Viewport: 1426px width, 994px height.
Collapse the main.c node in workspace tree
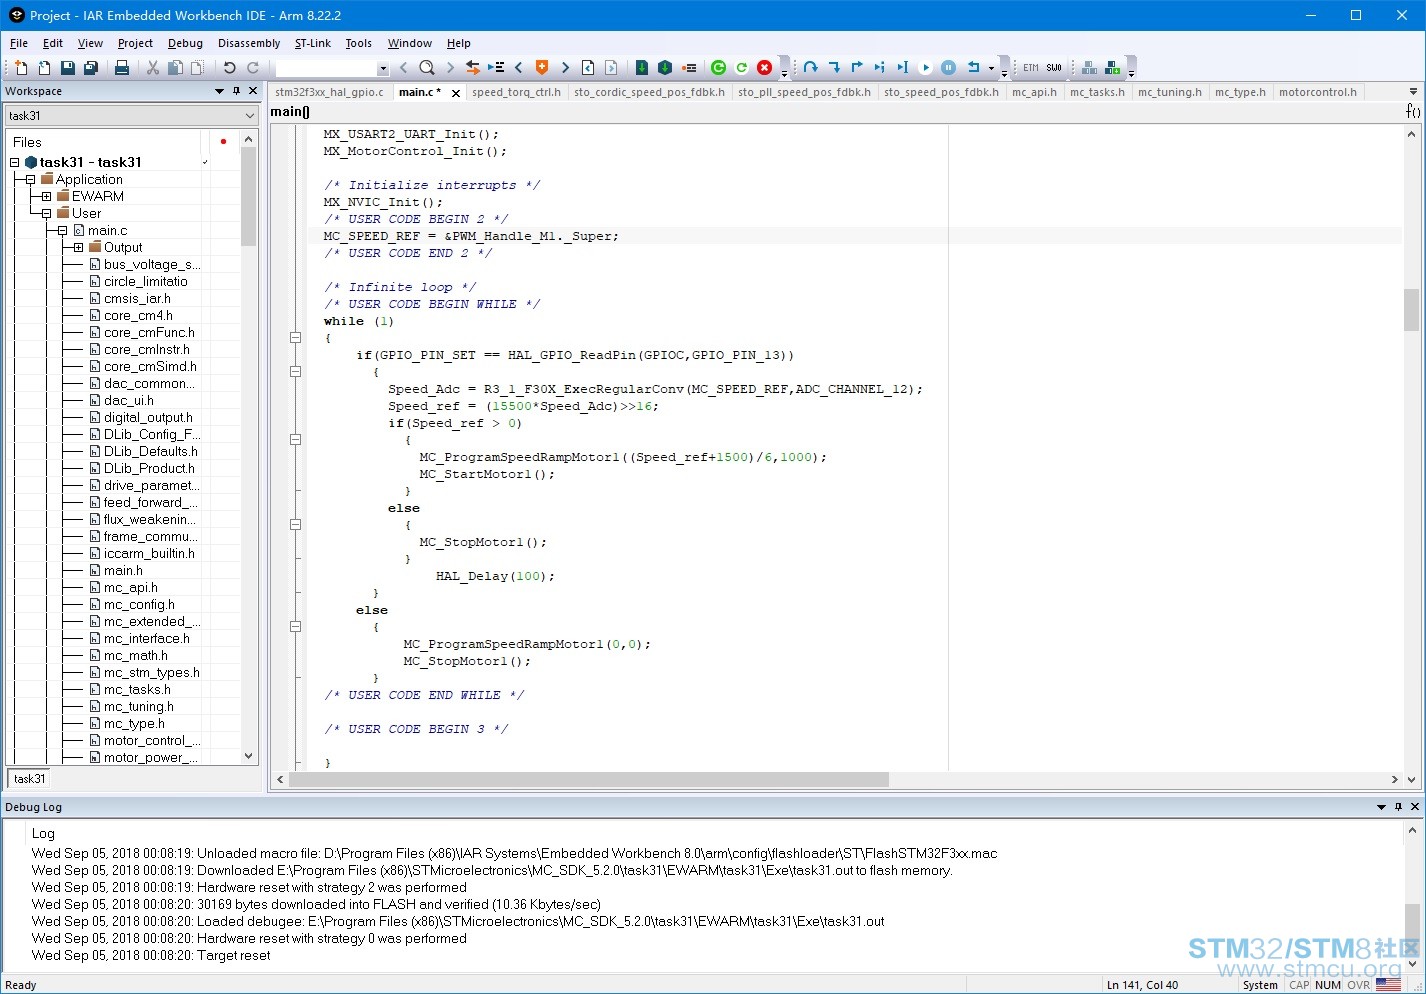tap(62, 230)
